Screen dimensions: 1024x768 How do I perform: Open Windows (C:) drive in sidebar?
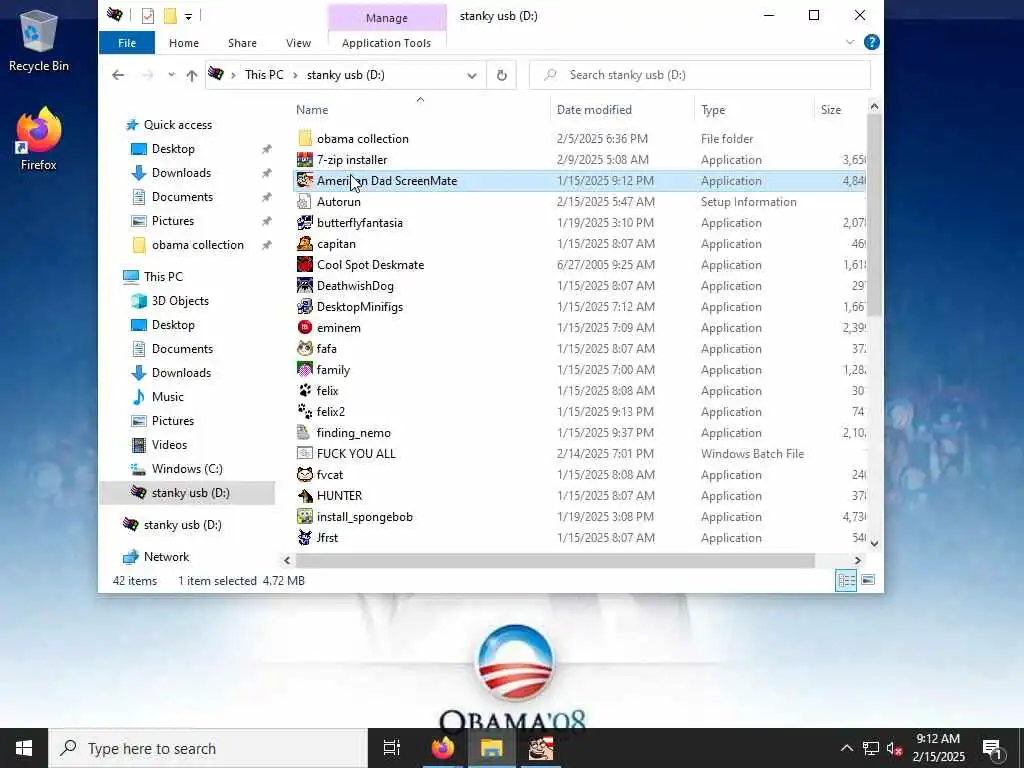(187, 469)
